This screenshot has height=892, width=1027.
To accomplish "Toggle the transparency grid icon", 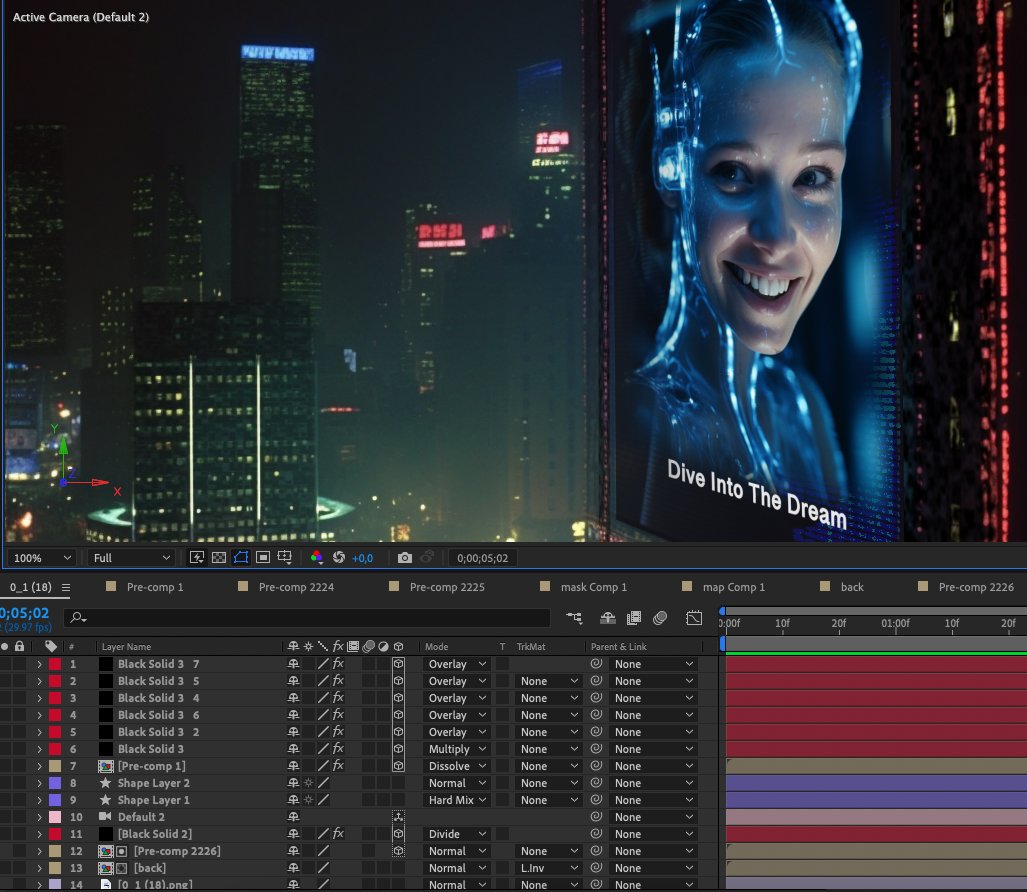I will (219, 557).
